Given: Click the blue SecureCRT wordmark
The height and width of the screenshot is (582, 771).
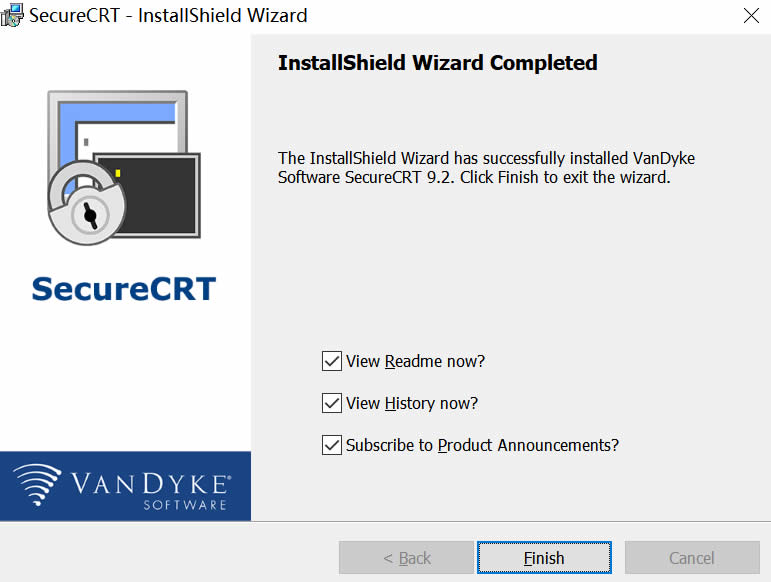Looking at the screenshot, I should pyautogui.click(x=124, y=289).
